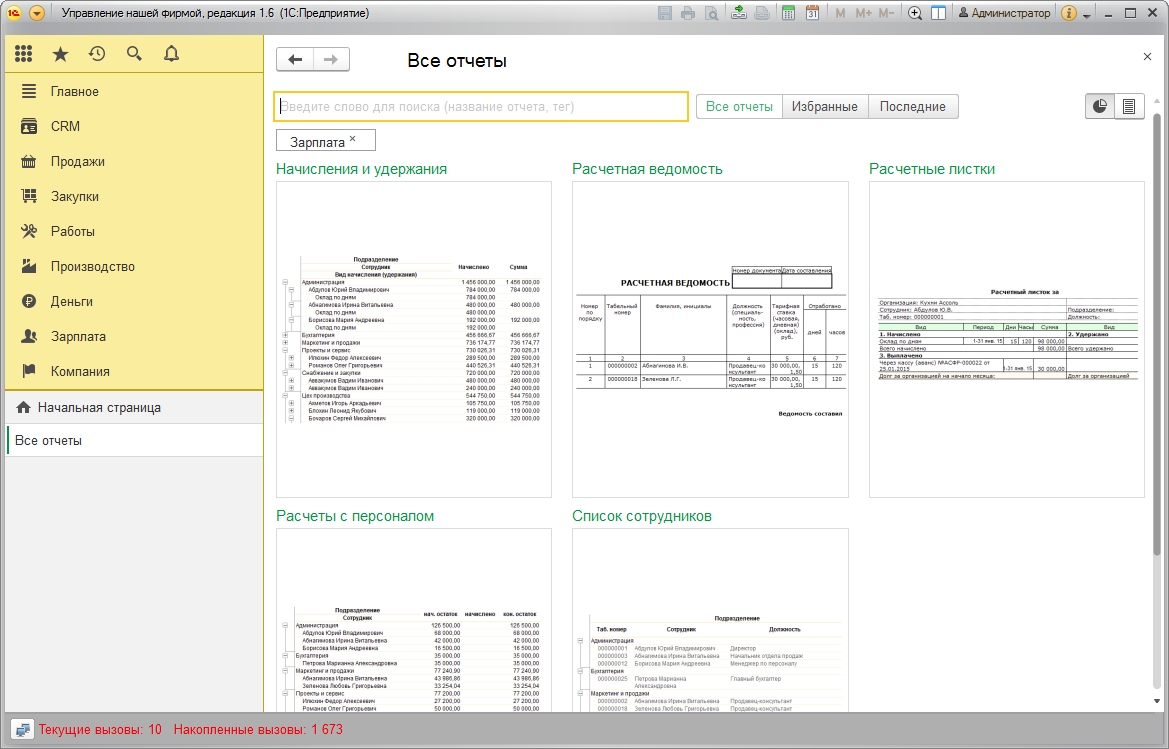
Task: Switch filter to Последние
Action: (x=913, y=107)
